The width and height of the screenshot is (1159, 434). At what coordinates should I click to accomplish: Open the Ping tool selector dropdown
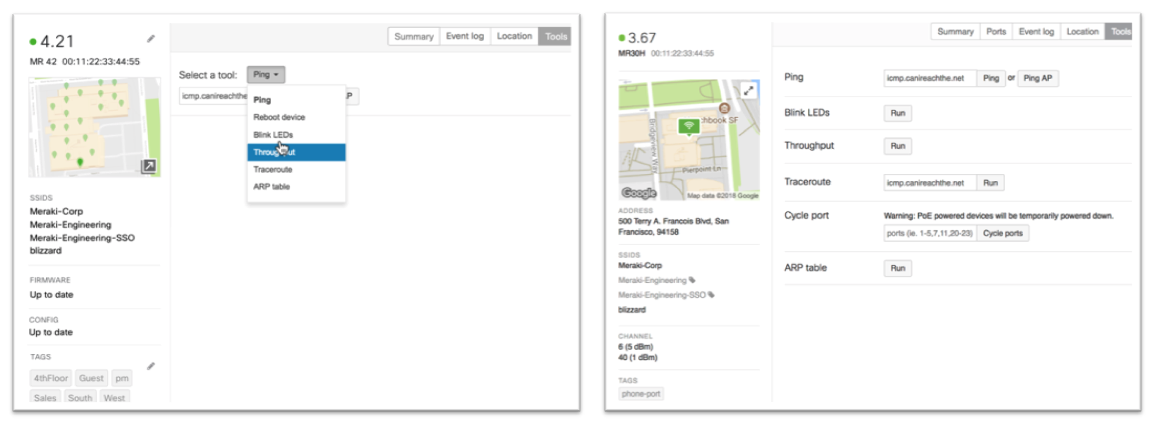click(267, 74)
